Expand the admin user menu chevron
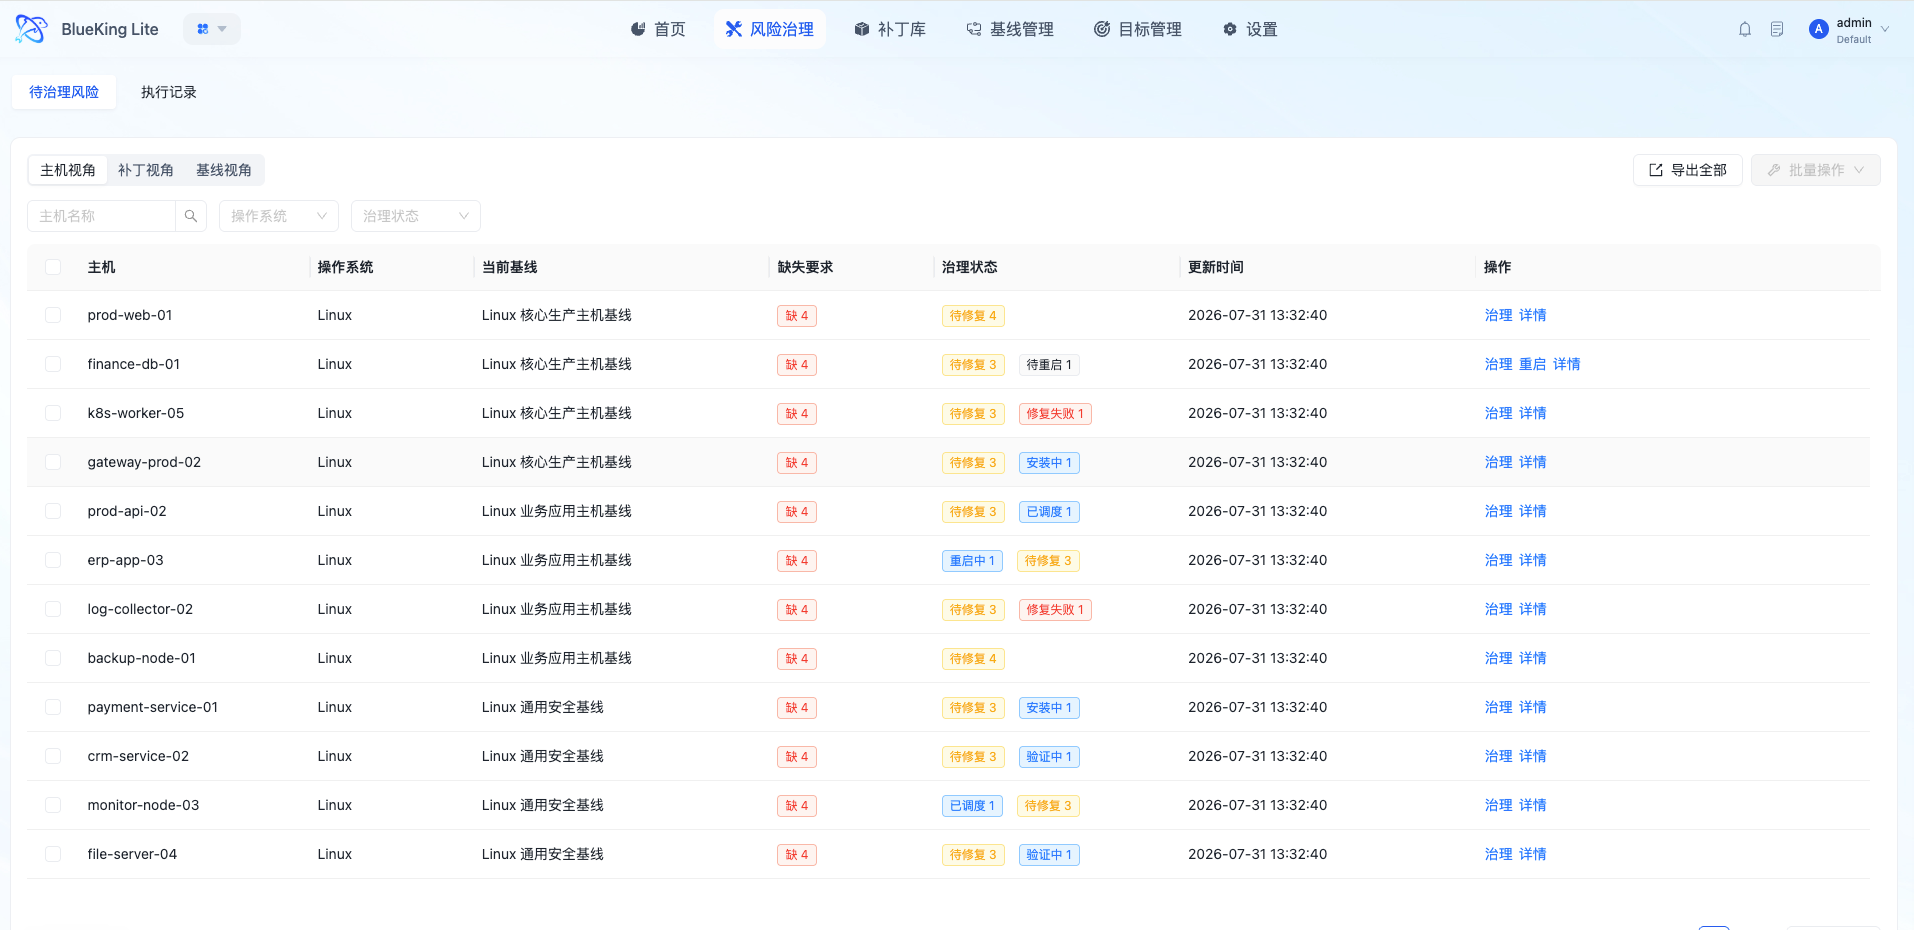Viewport: 1914px width, 930px height. pos(1885,29)
